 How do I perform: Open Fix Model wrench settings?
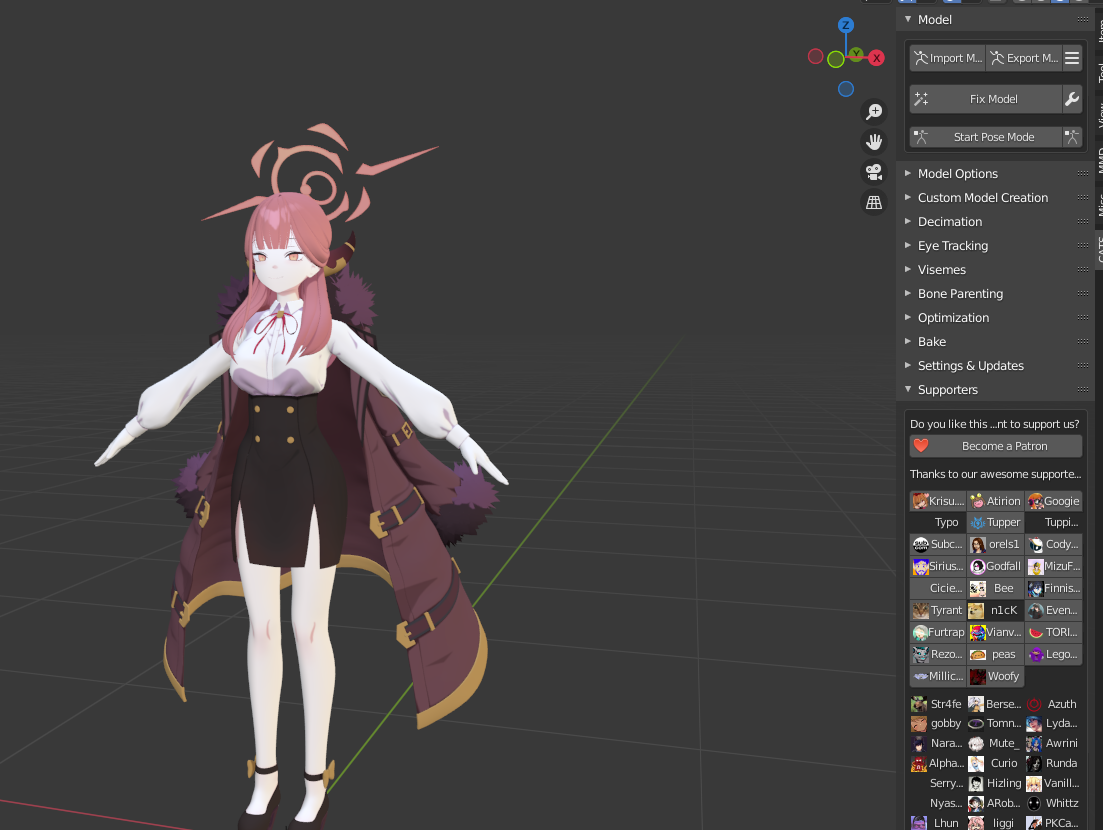(1071, 99)
